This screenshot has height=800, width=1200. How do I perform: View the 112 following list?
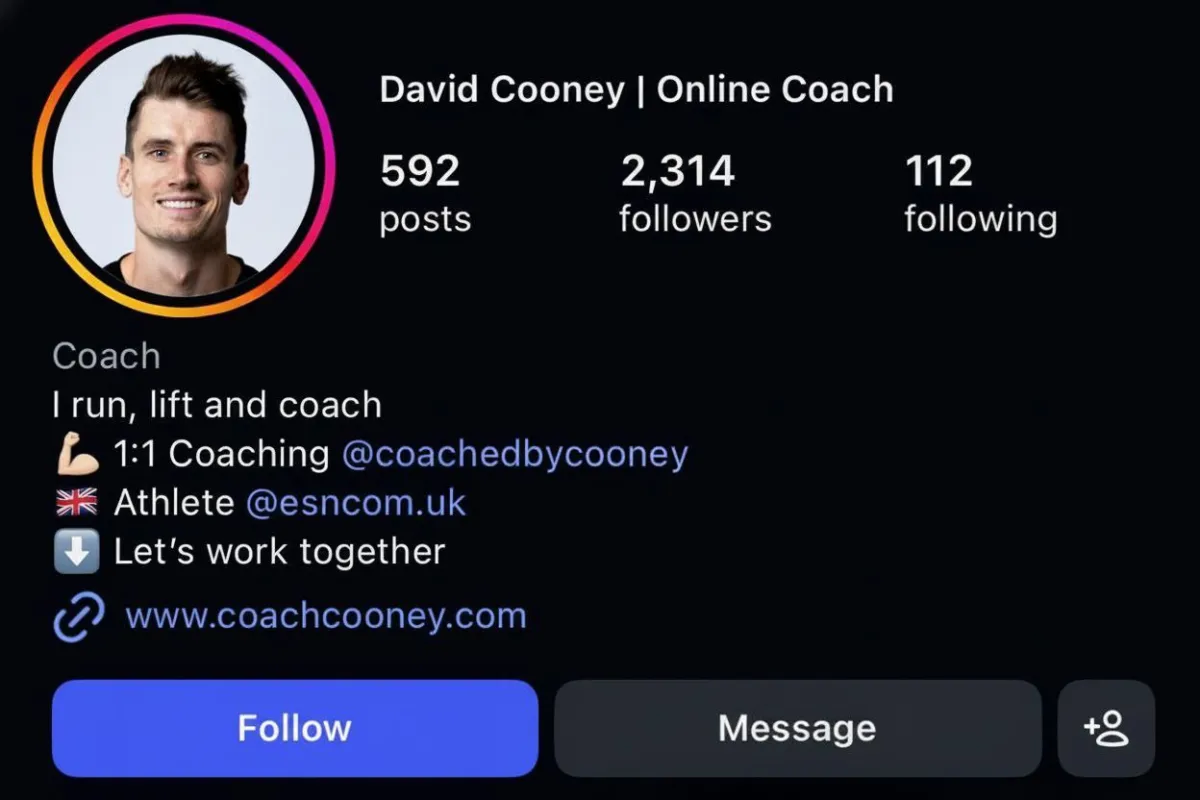[980, 194]
